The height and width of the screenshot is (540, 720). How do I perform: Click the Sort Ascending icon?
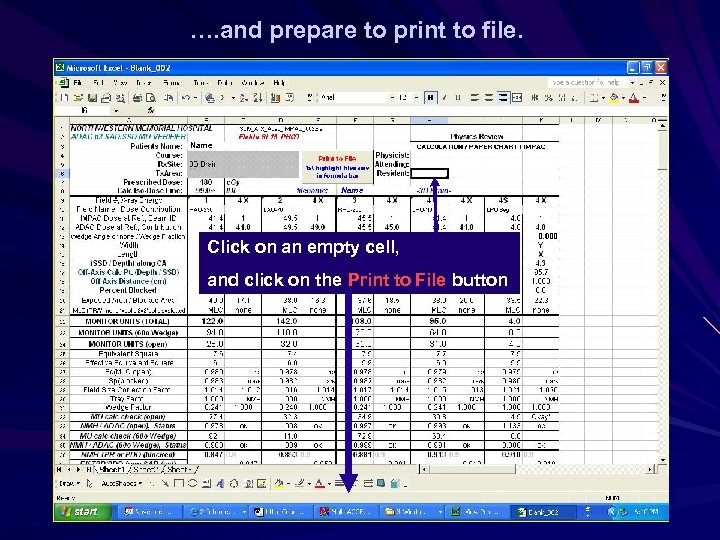coord(244,97)
